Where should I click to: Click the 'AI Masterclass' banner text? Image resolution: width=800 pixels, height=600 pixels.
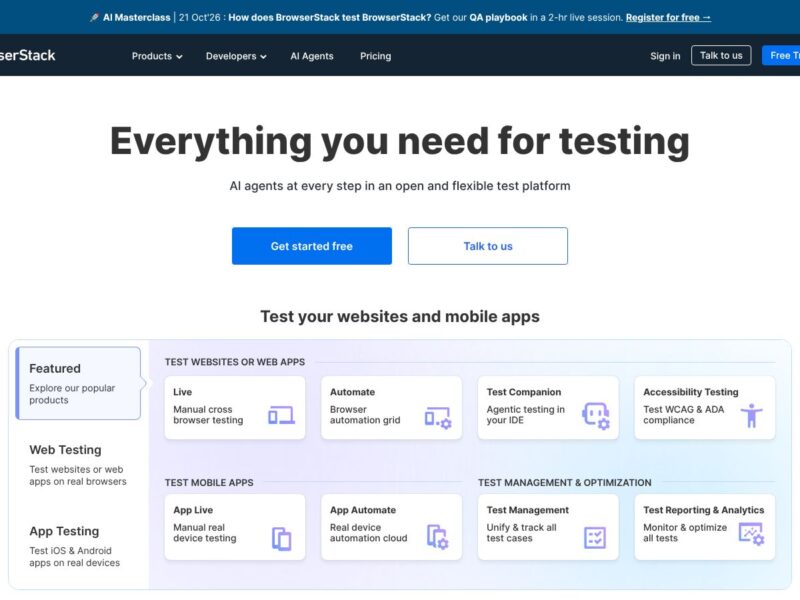coord(136,17)
